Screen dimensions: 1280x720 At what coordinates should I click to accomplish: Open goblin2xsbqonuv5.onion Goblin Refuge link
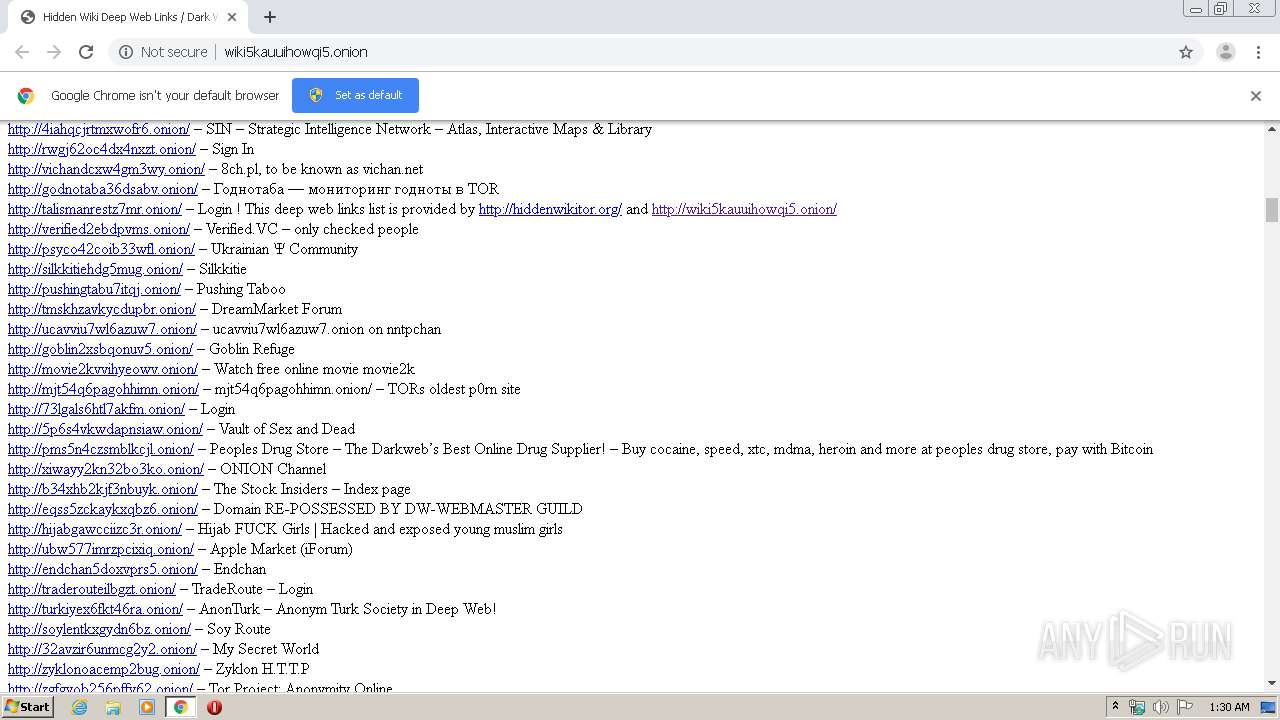(100, 349)
